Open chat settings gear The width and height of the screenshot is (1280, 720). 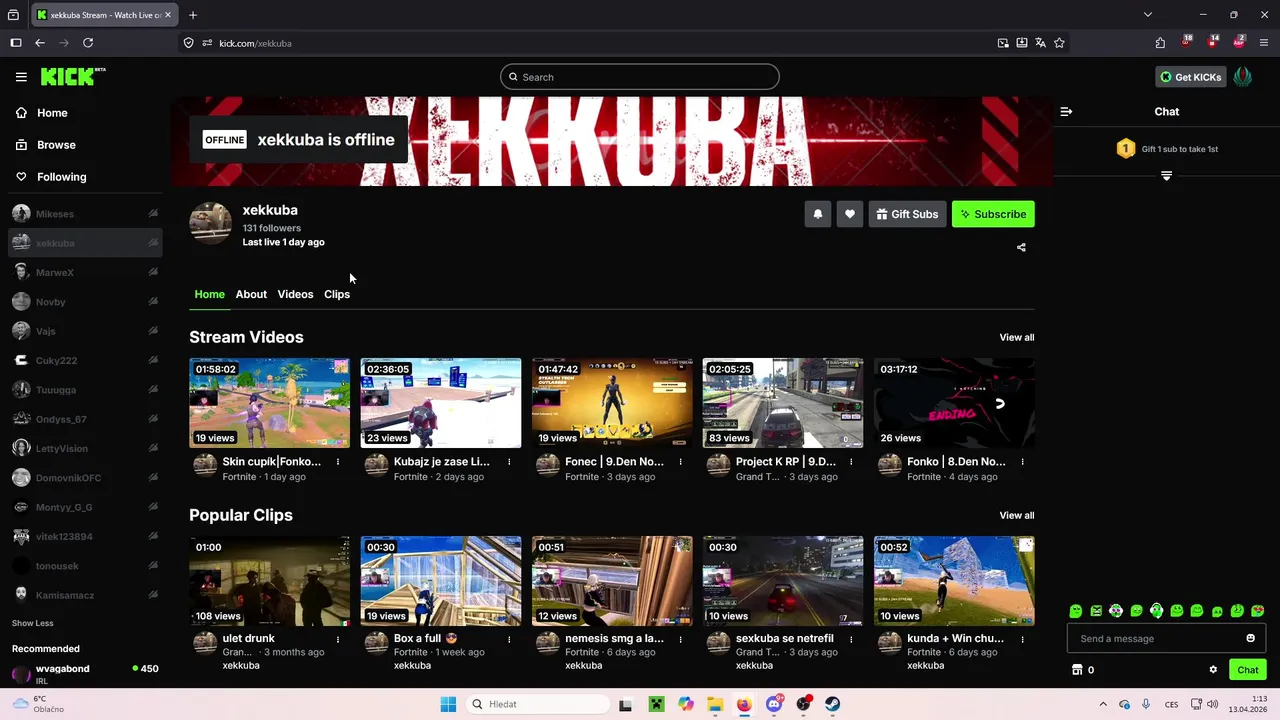click(x=1213, y=670)
